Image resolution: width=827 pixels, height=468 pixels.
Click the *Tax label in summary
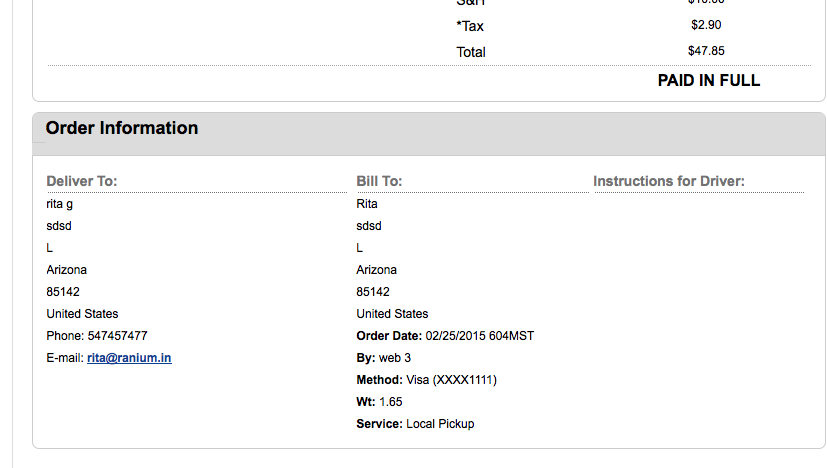click(x=470, y=26)
